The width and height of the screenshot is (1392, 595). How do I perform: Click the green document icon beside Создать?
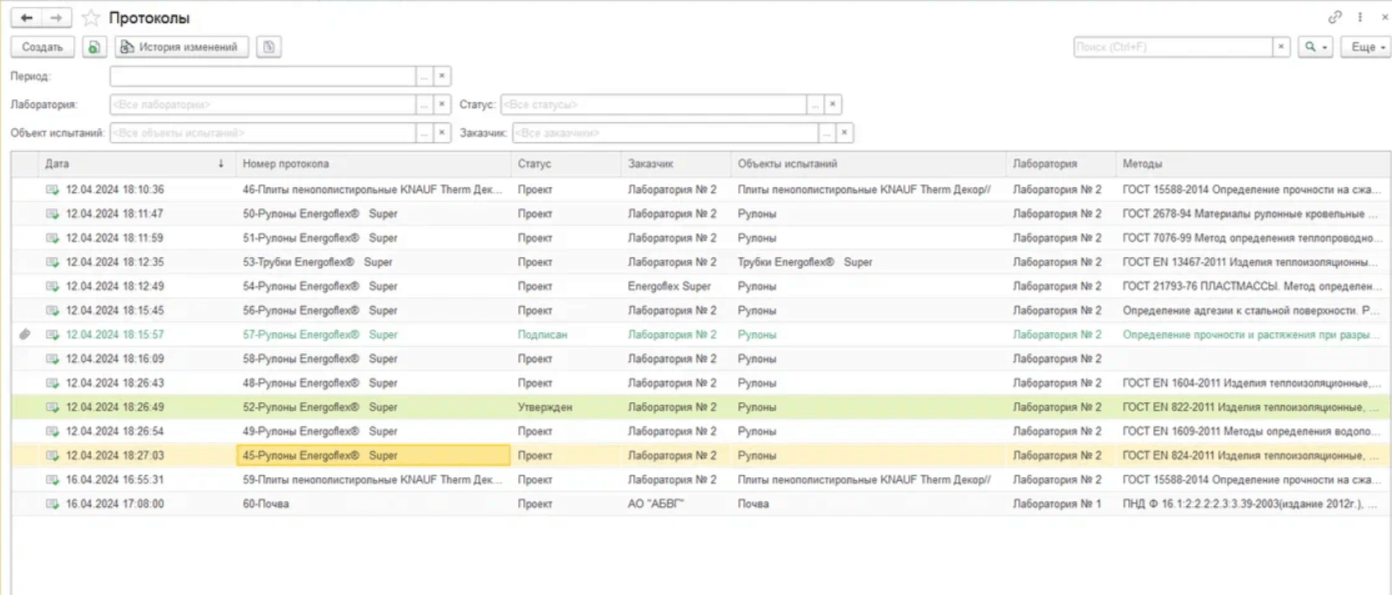pyautogui.click(x=93, y=47)
